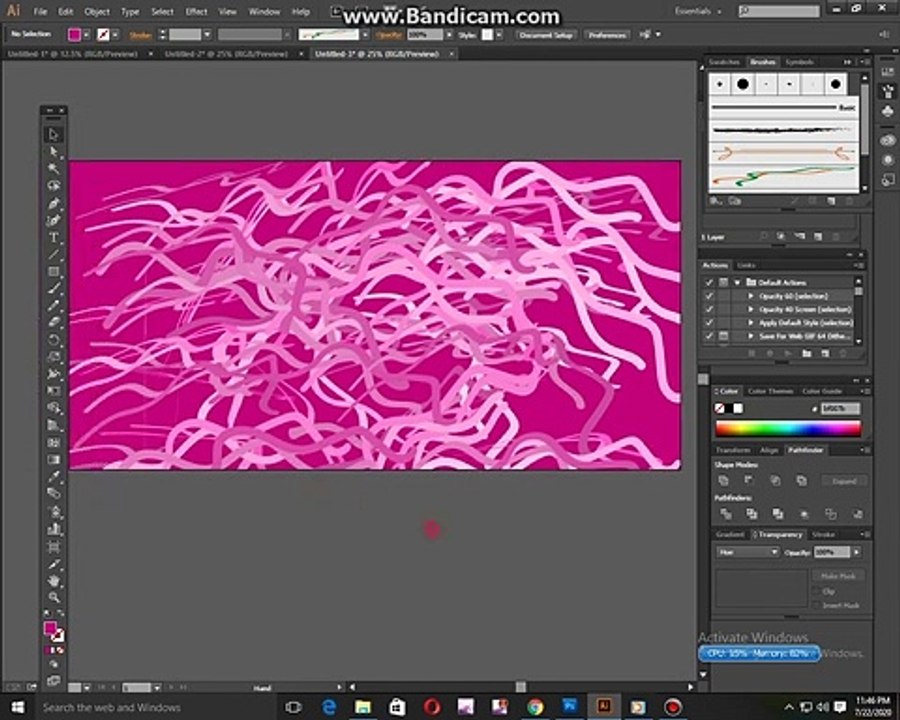Toggle the checkmark for Opacity 40 Screen action
Image resolution: width=900 pixels, height=720 pixels.
coord(709,309)
